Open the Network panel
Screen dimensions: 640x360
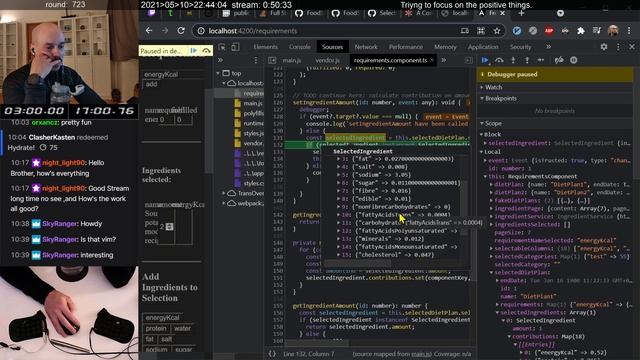point(366,47)
